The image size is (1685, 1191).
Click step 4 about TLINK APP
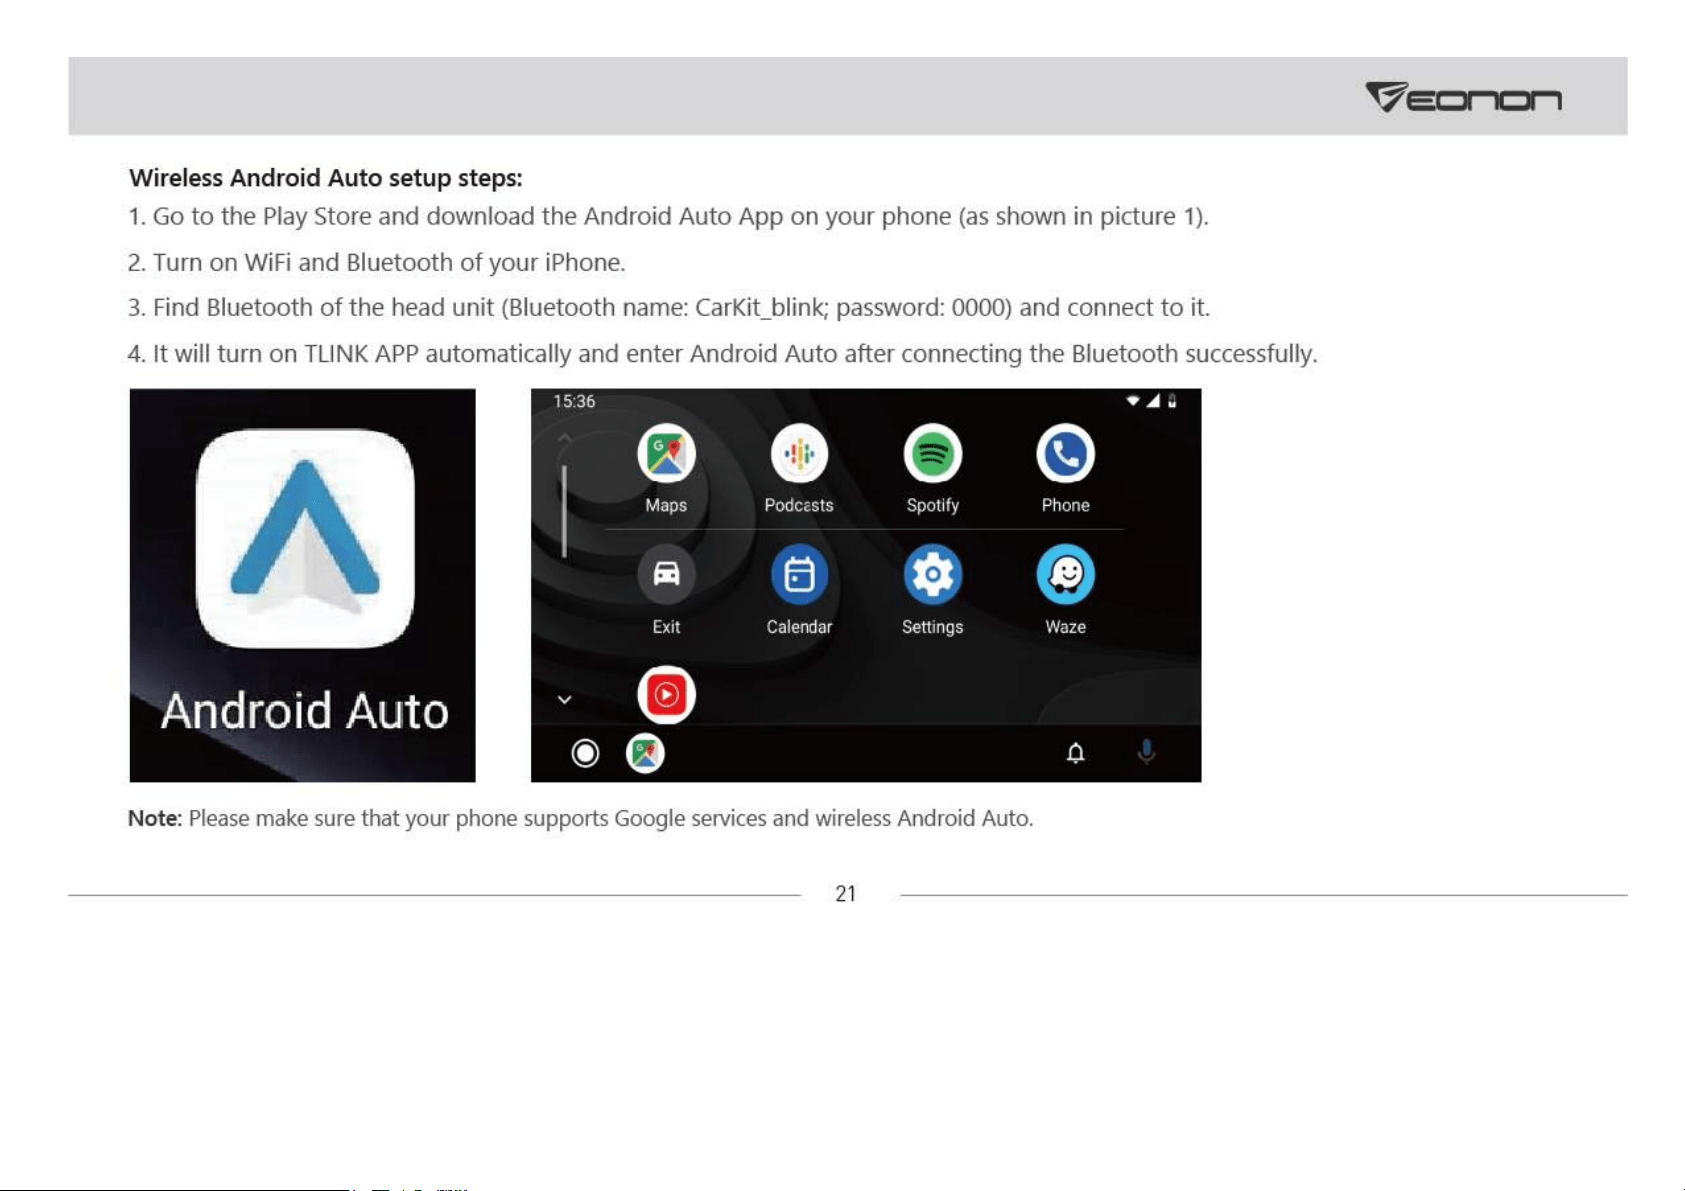click(723, 353)
